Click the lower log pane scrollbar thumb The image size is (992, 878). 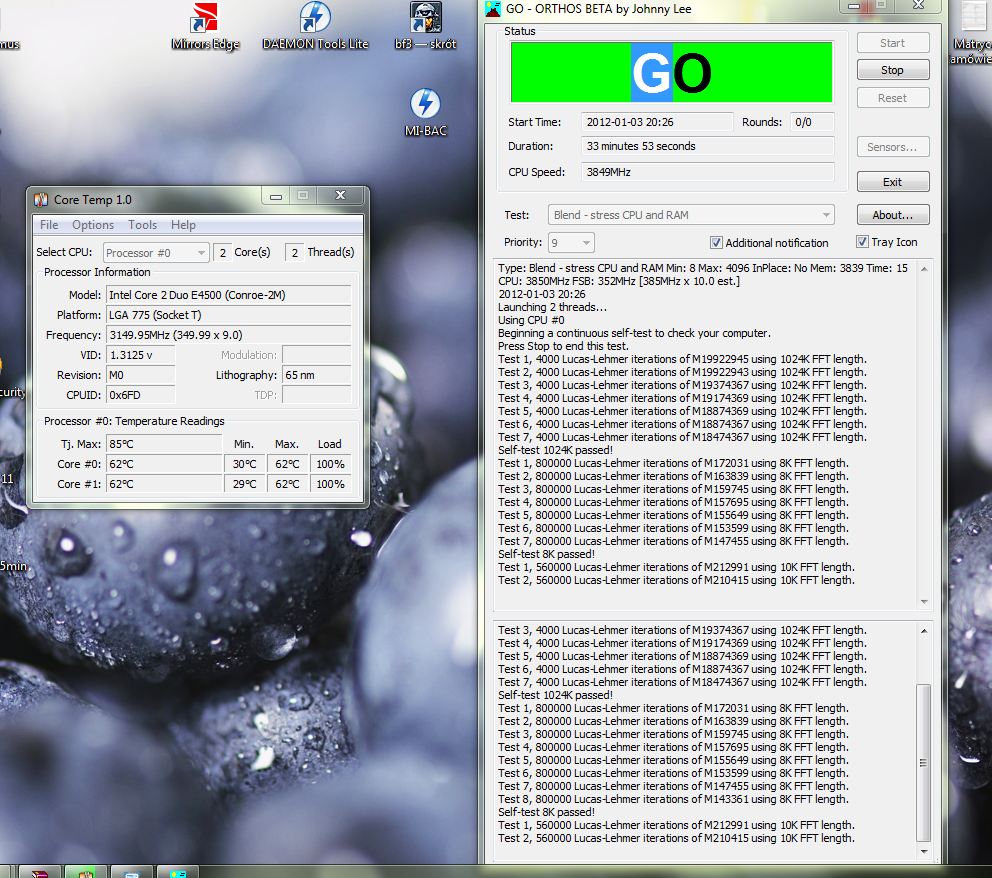click(x=924, y=763)
